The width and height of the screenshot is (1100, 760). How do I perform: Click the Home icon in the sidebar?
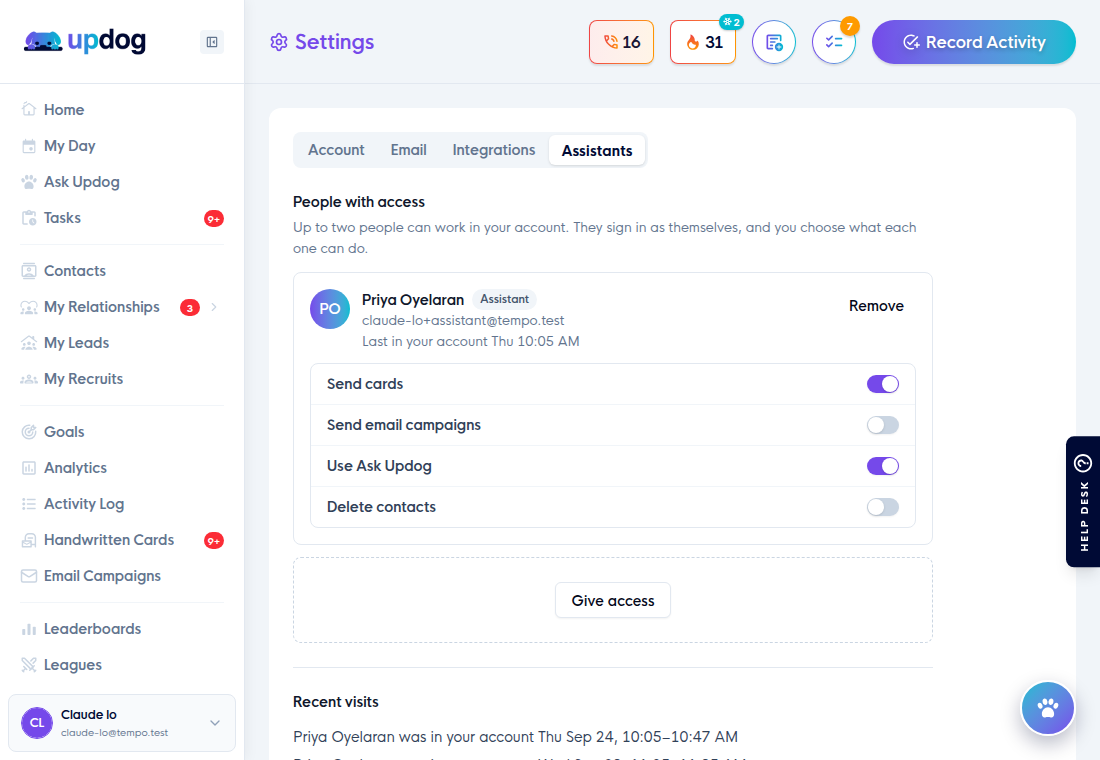(29, 109)
